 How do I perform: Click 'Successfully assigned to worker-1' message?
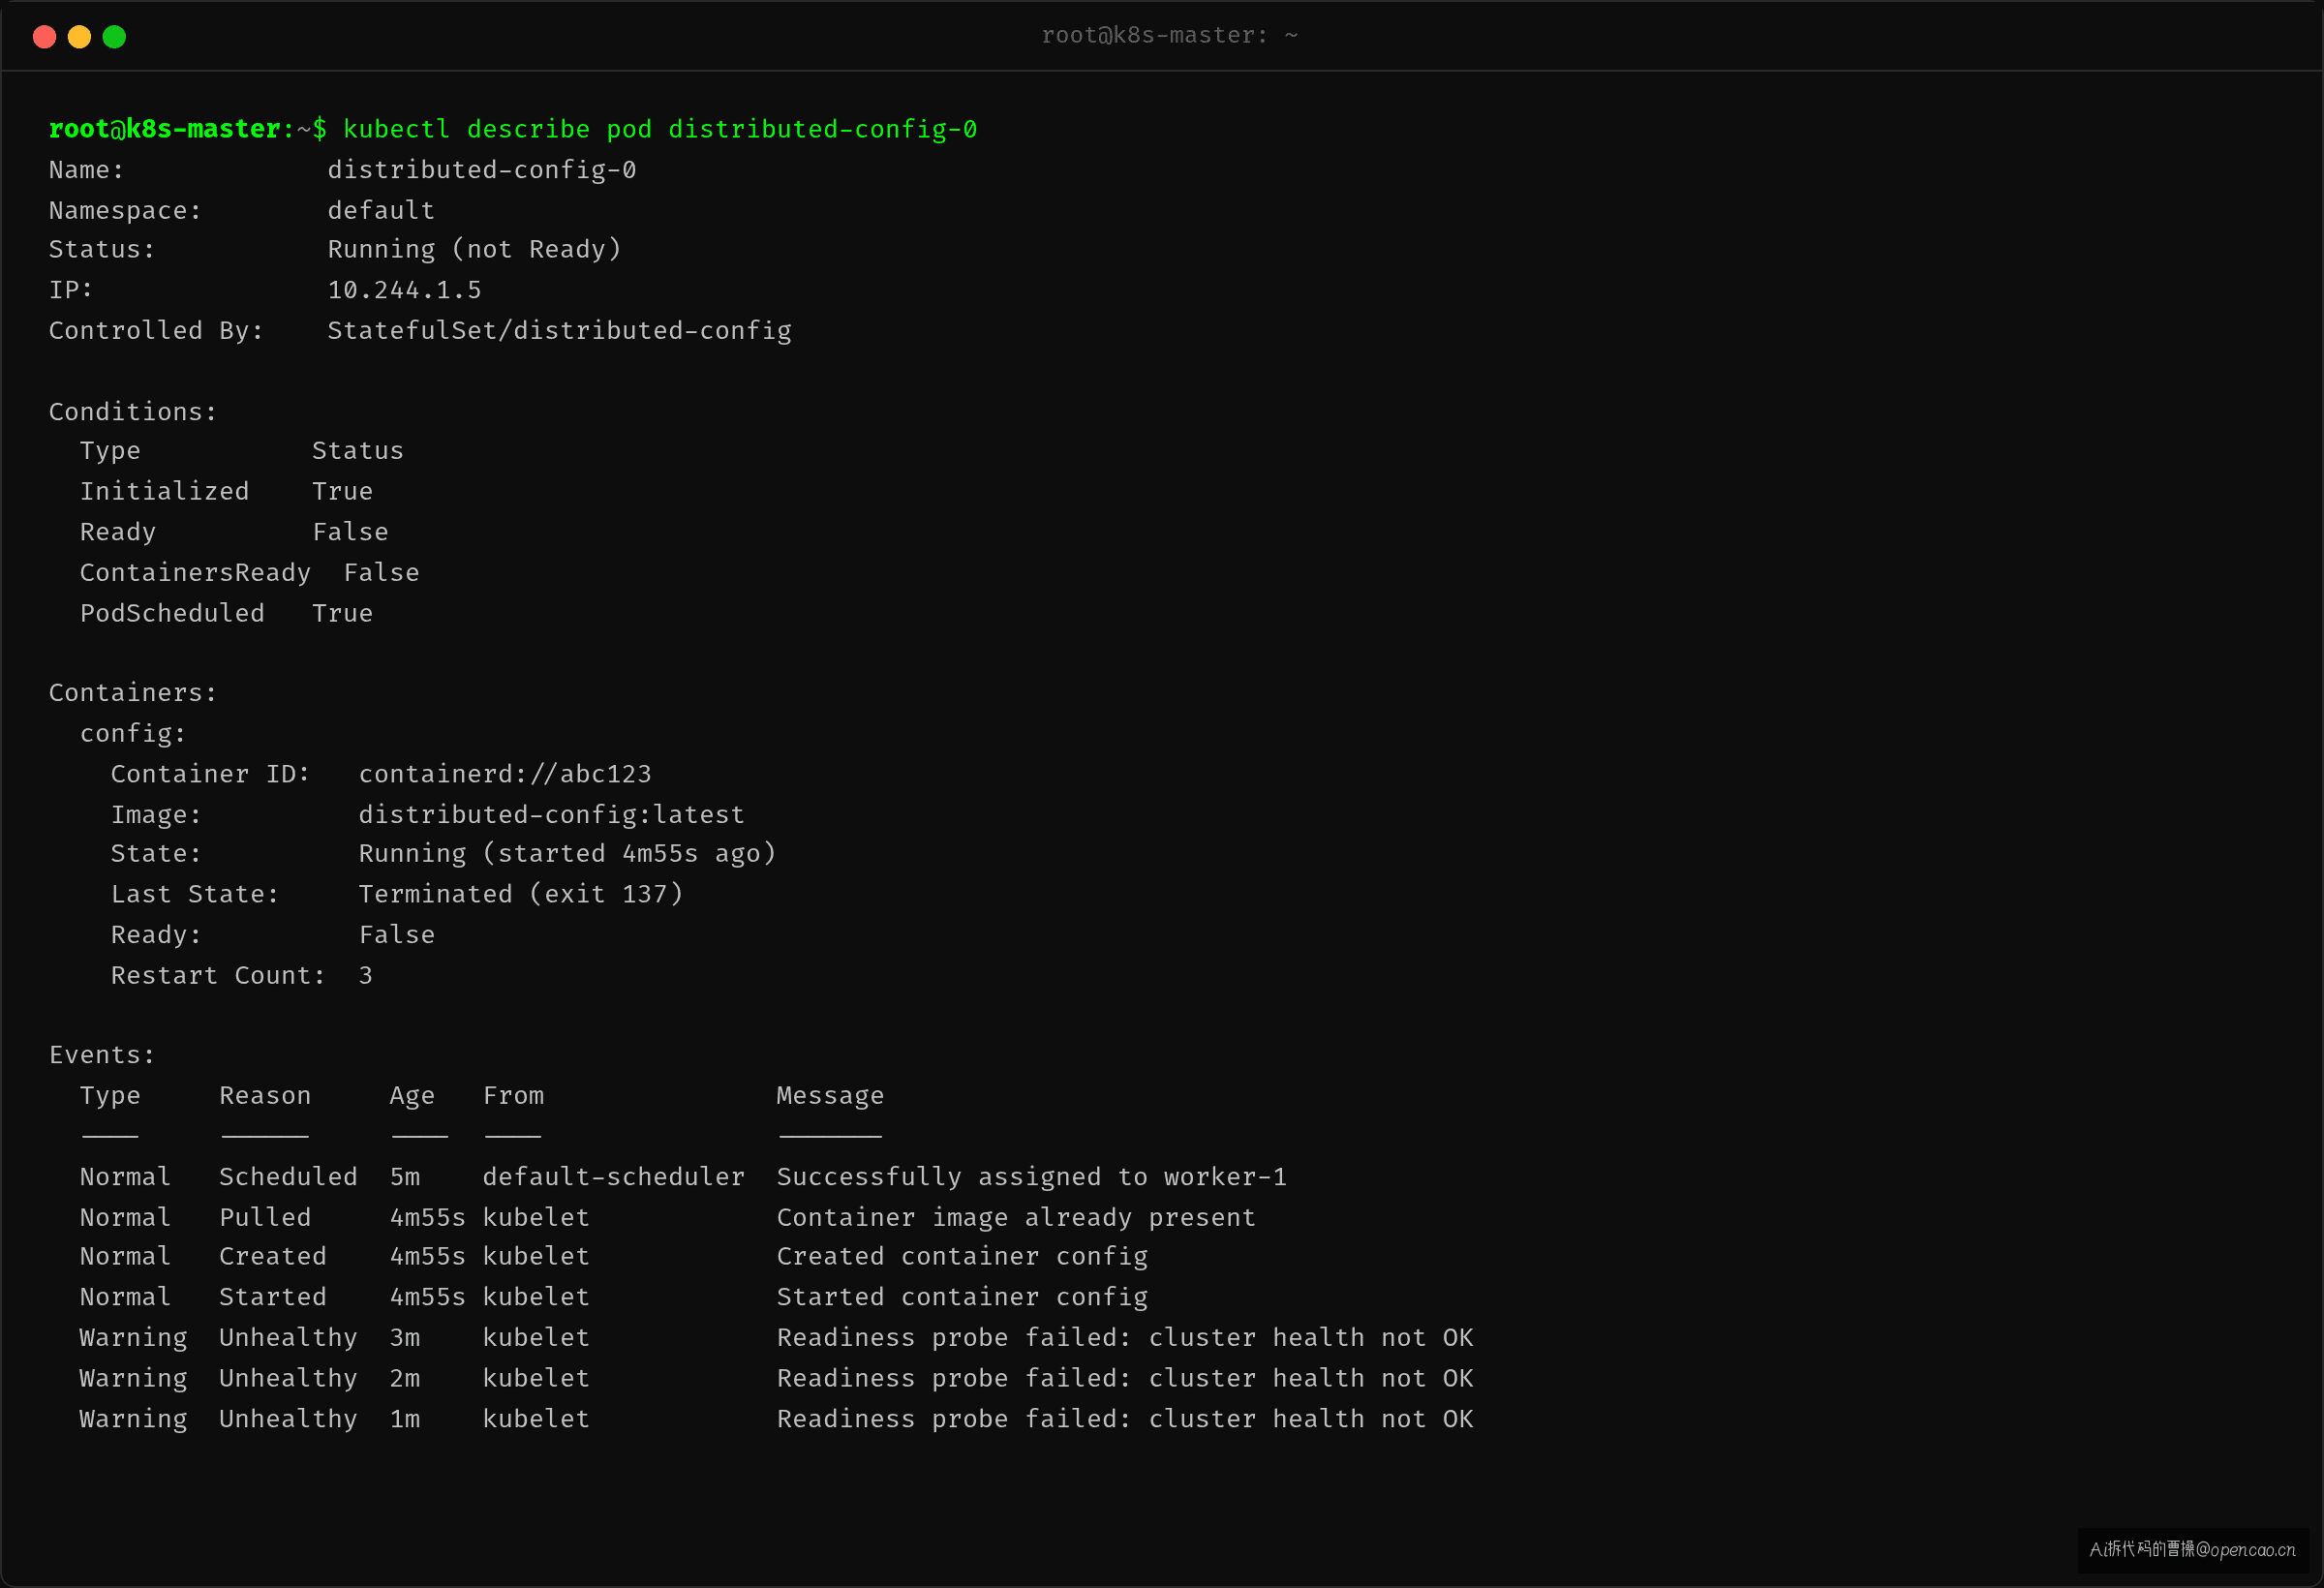click(x=1032, y=1177)
